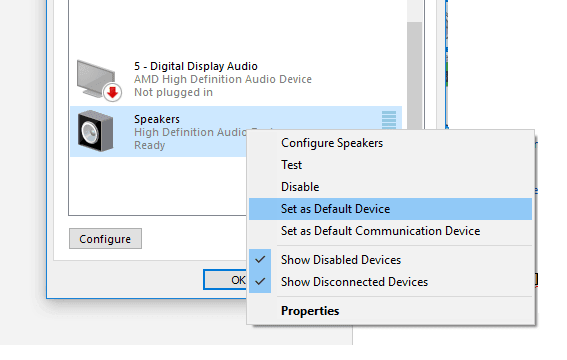Viewport: 567px width, 360px height.
Task: Click the Speakers volume level meter
Action: 389,120
